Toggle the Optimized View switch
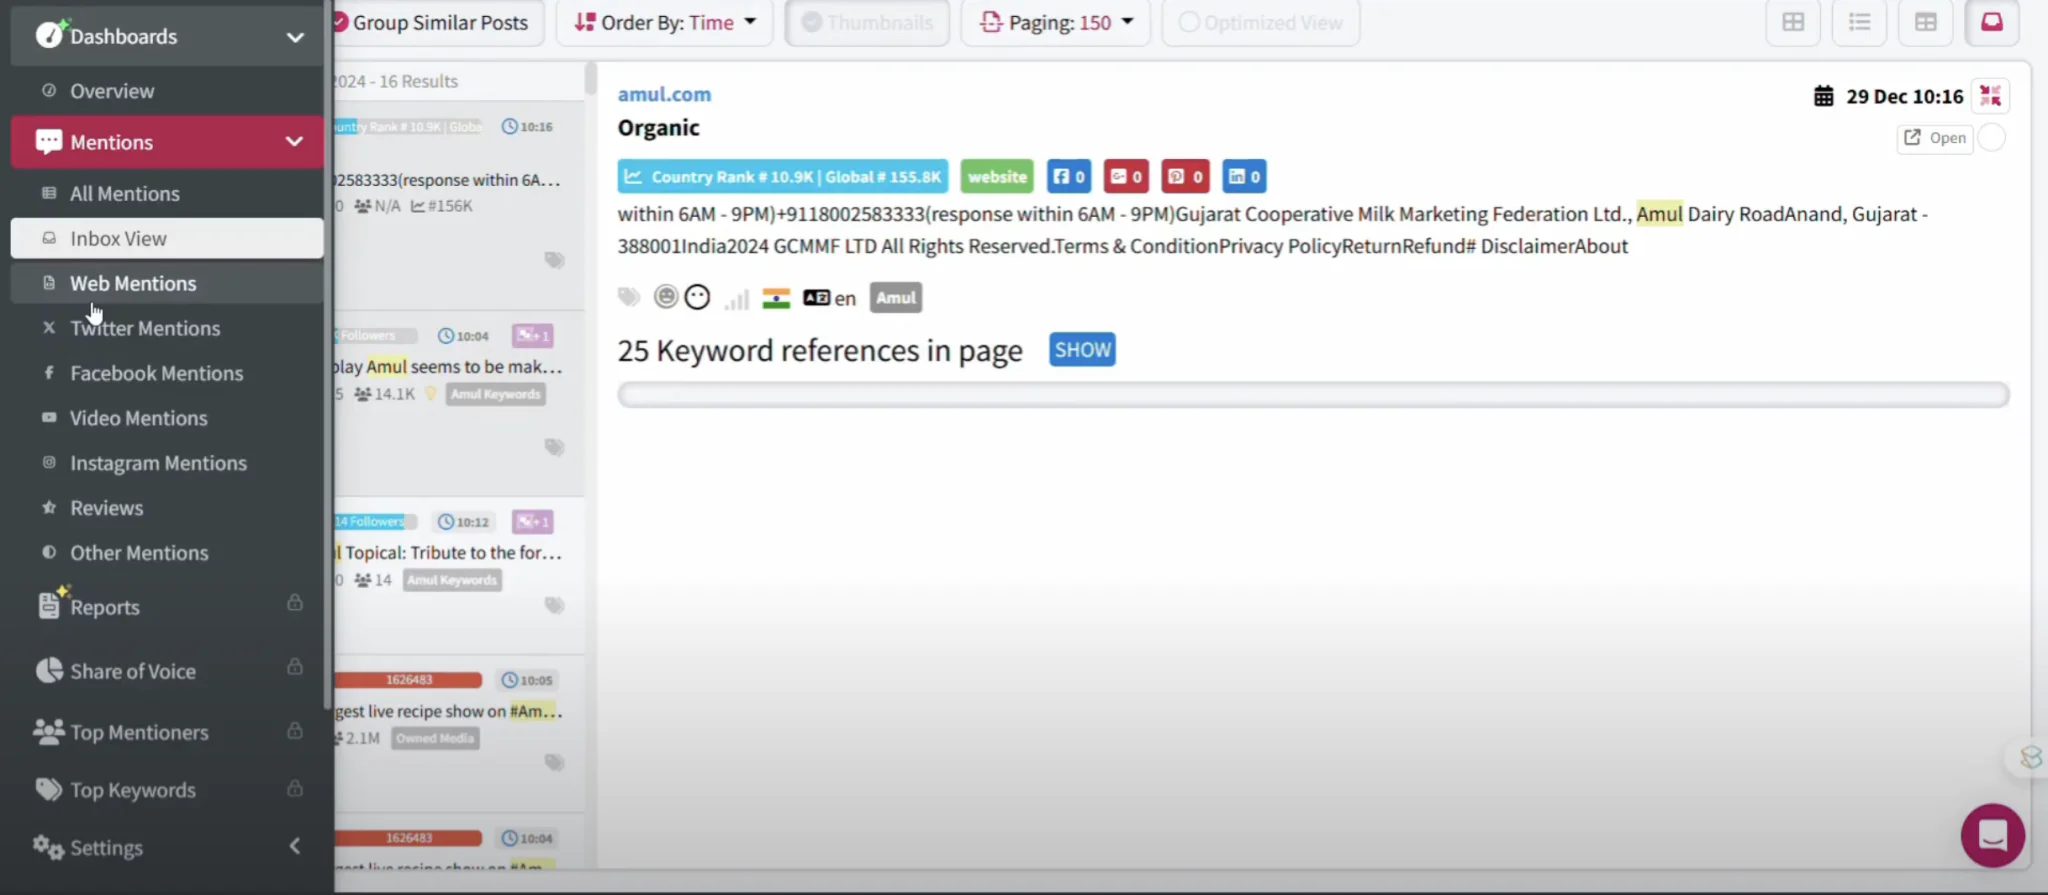Screen dimensions: 2048x895 [x=1261, y=22]
